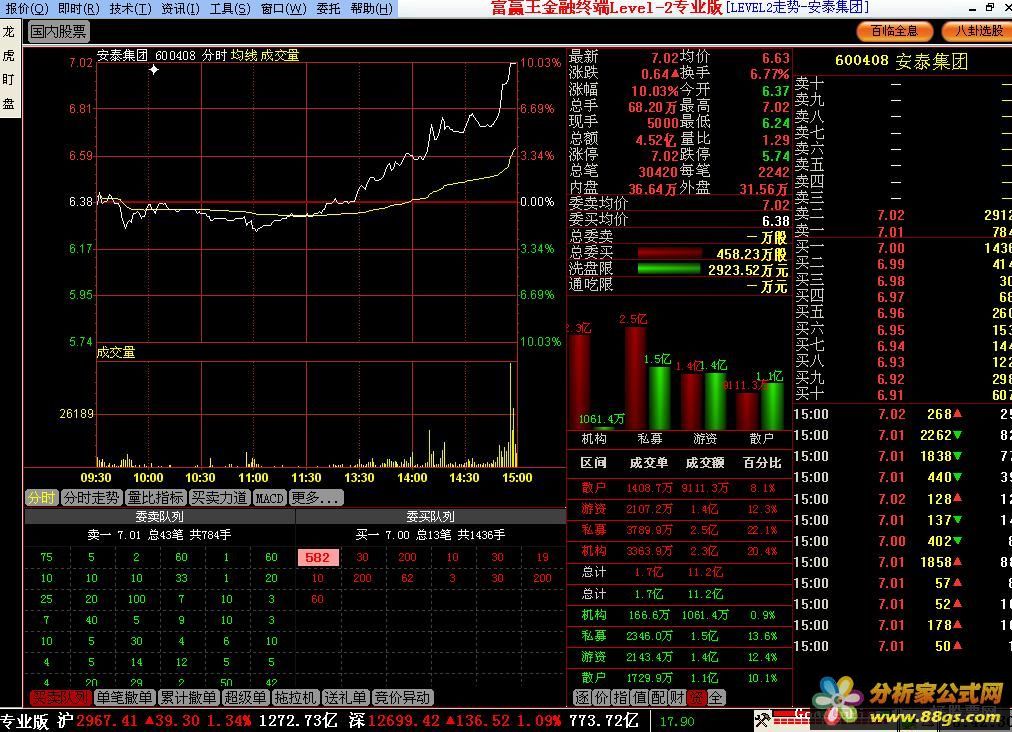The width and height of the screenshot is (1012, 732).
Task: Click the 成交单 table header
Action: 649,463
